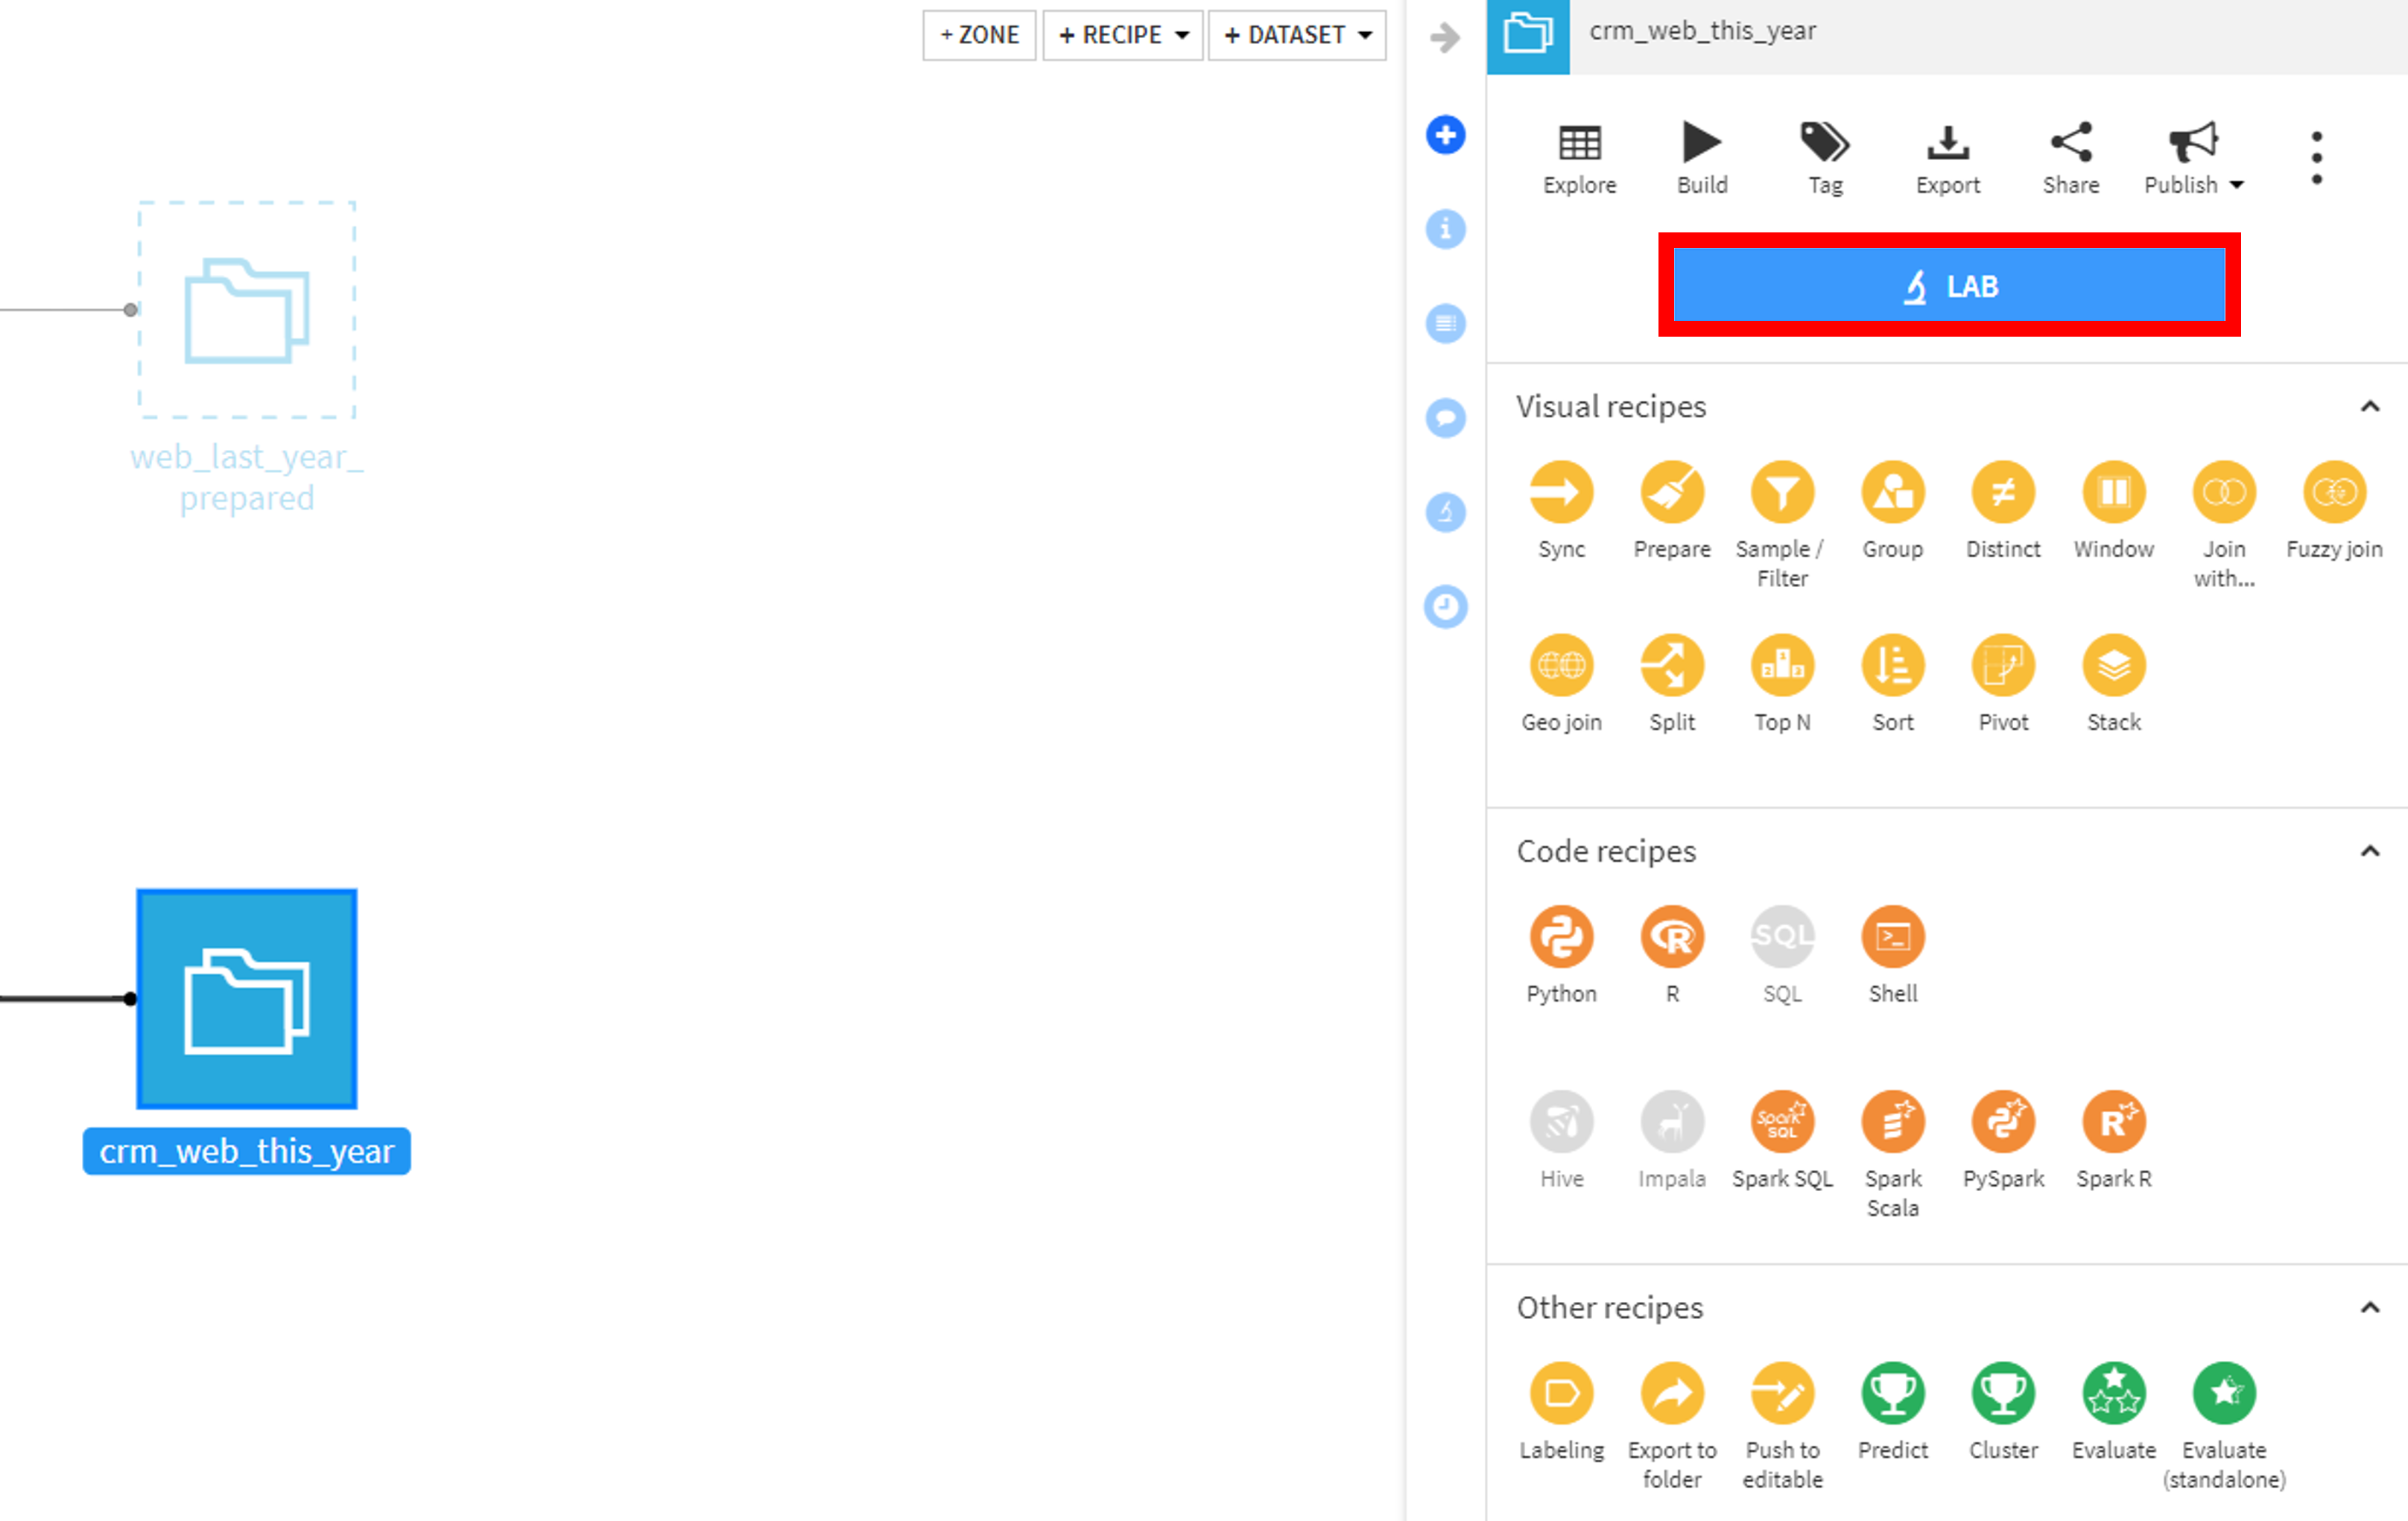The height and width of the screenshot is (1521, 2408).
Task: Open the + DATASET dropdown
Action: click(1297, 35)
